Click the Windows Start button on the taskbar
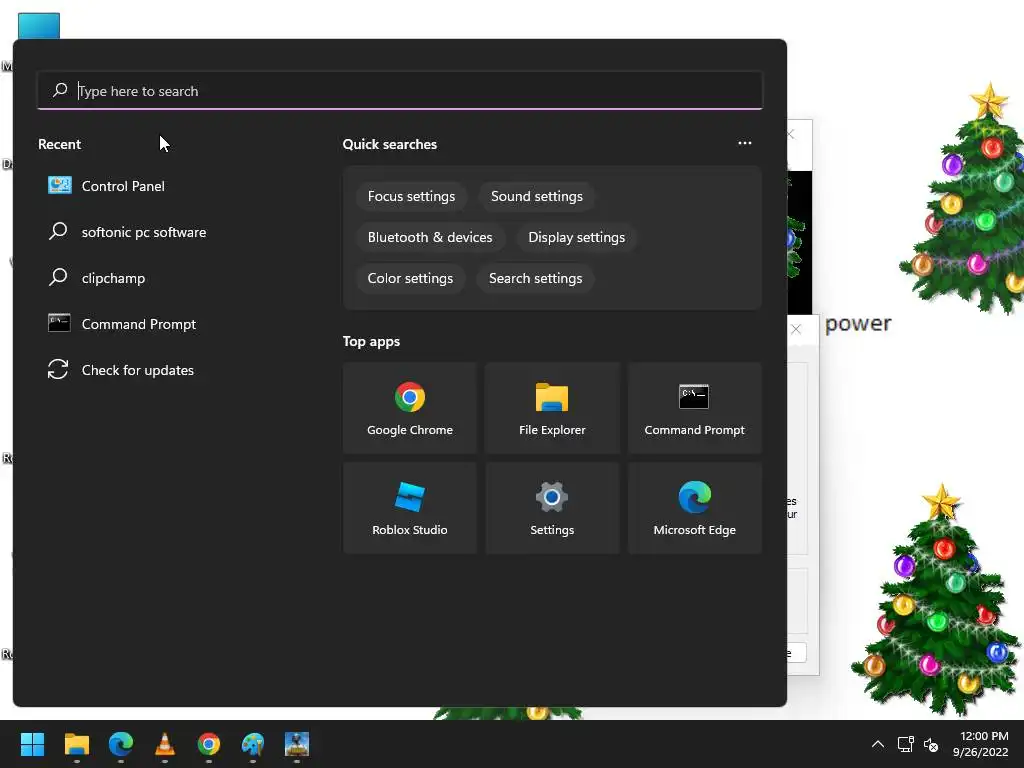Viewport: 1024px width, 768px height. coord(32,744)
